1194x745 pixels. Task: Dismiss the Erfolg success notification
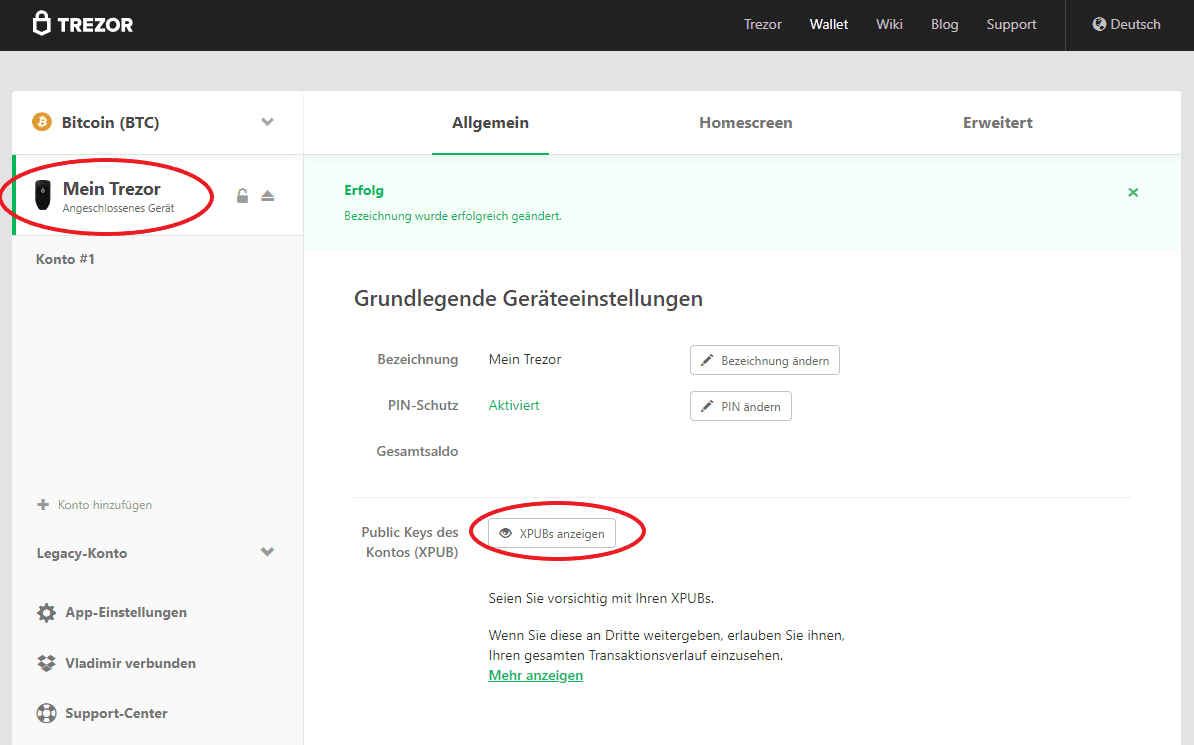(1133, 192)
